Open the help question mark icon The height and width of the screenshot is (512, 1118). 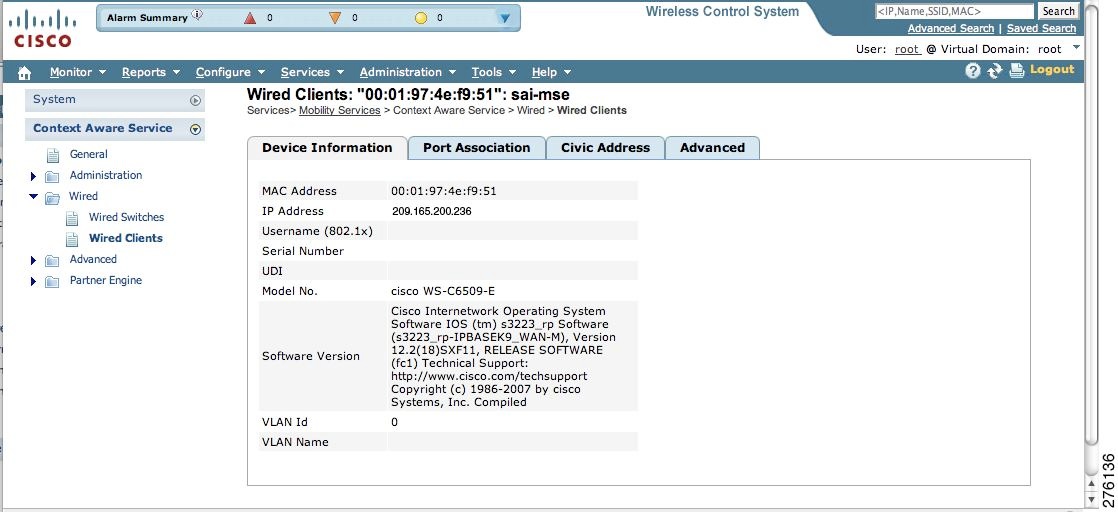(973, 70)
